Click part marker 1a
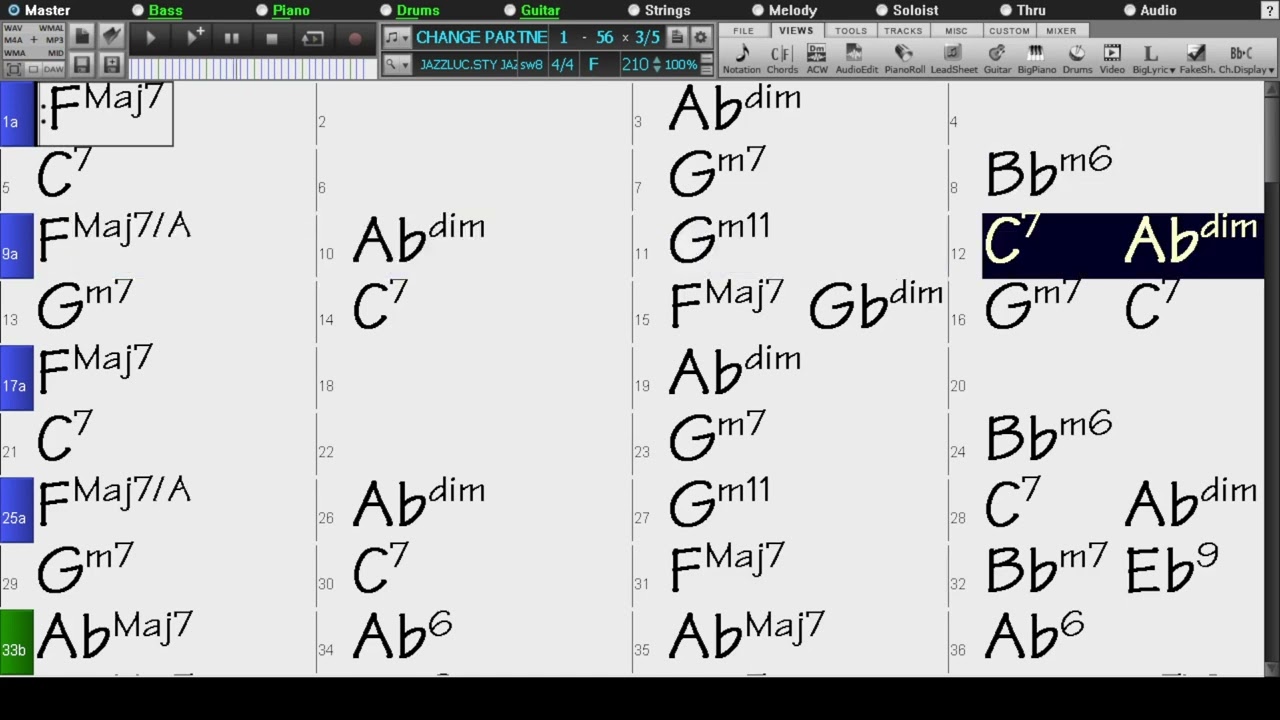The width and height of the screenshot is (1280, 720). coord(16,114)
